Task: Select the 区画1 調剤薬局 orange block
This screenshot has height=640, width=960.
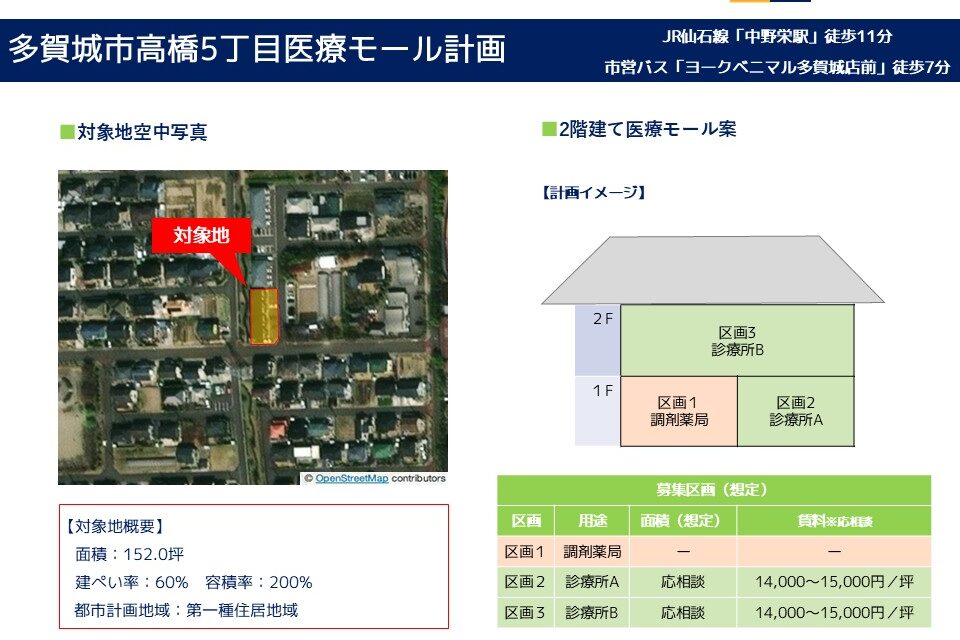Action: coord(679,411)
